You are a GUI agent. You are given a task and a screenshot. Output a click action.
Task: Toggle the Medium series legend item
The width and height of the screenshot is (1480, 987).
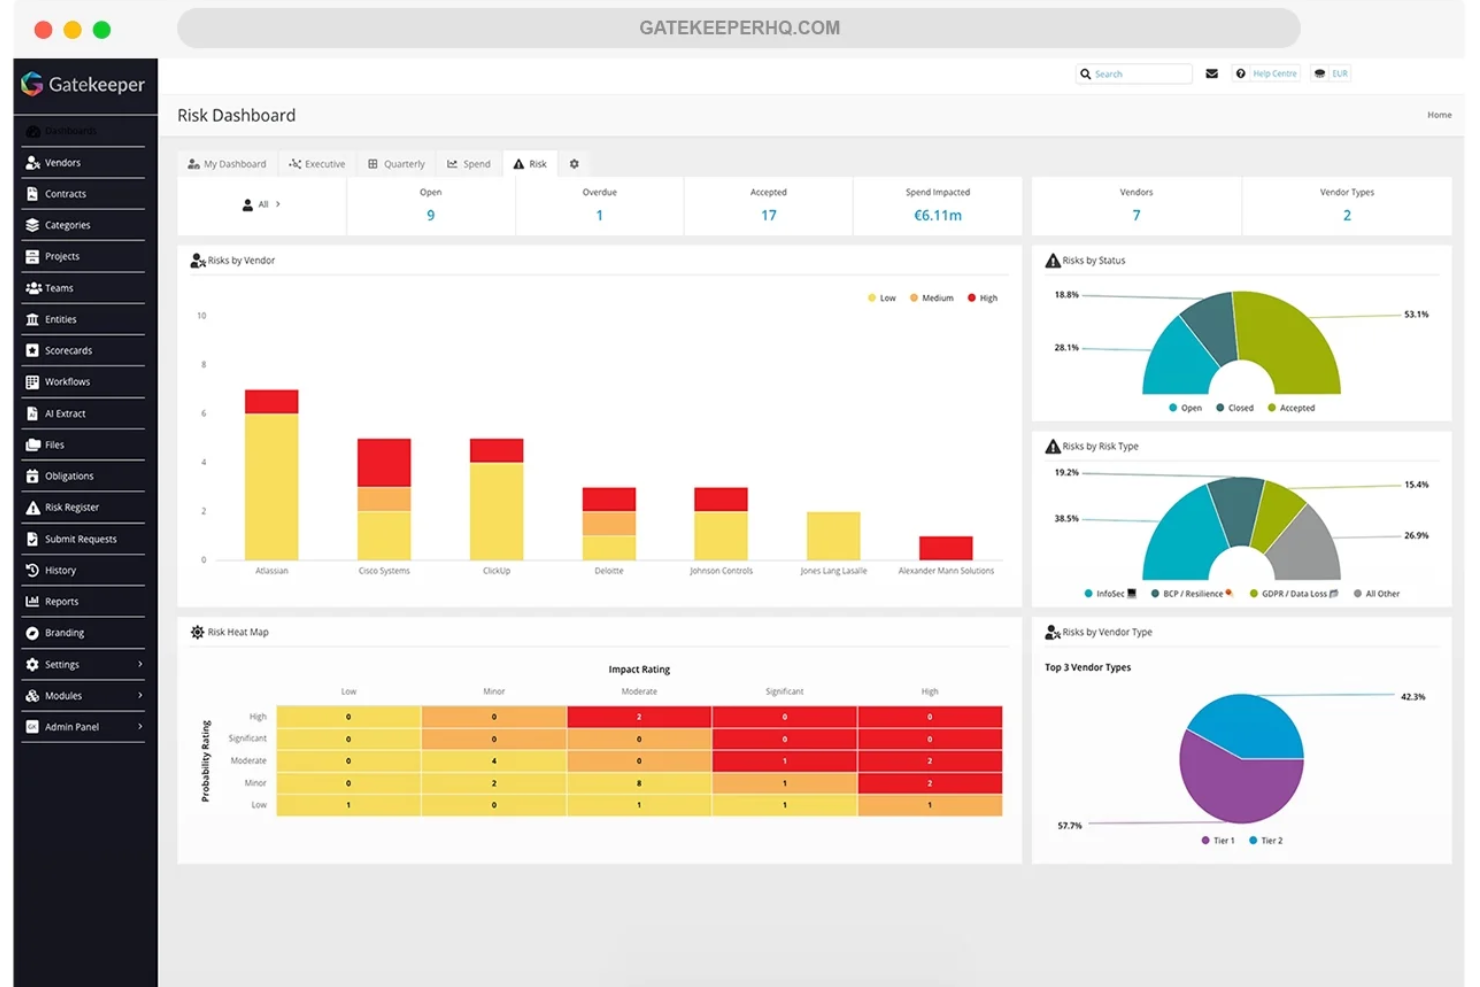click(x=931, y=298)
